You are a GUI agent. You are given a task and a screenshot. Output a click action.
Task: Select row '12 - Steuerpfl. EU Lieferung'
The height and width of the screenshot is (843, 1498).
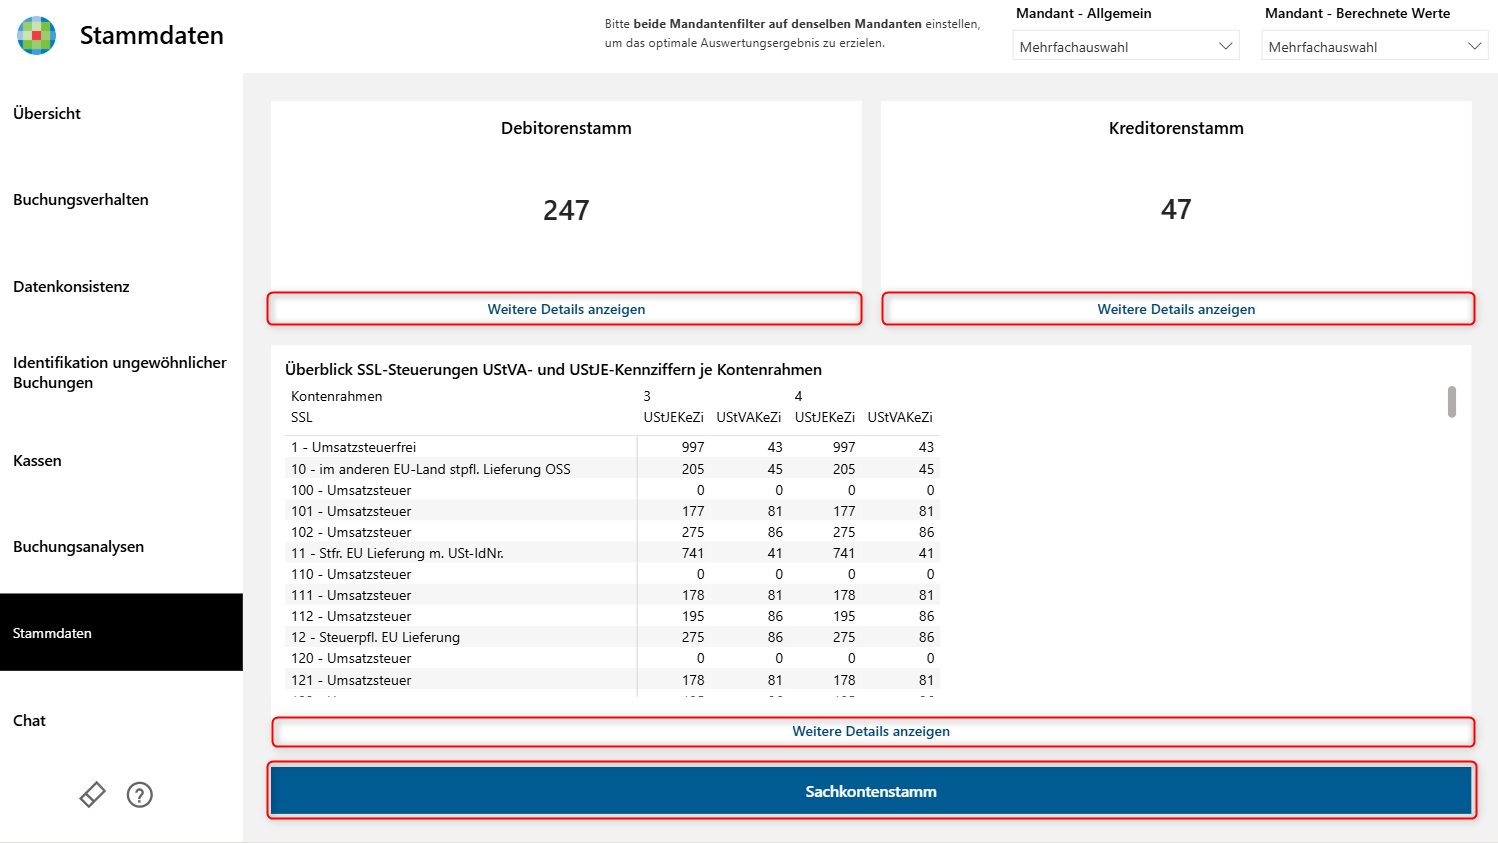click(612, 637)
